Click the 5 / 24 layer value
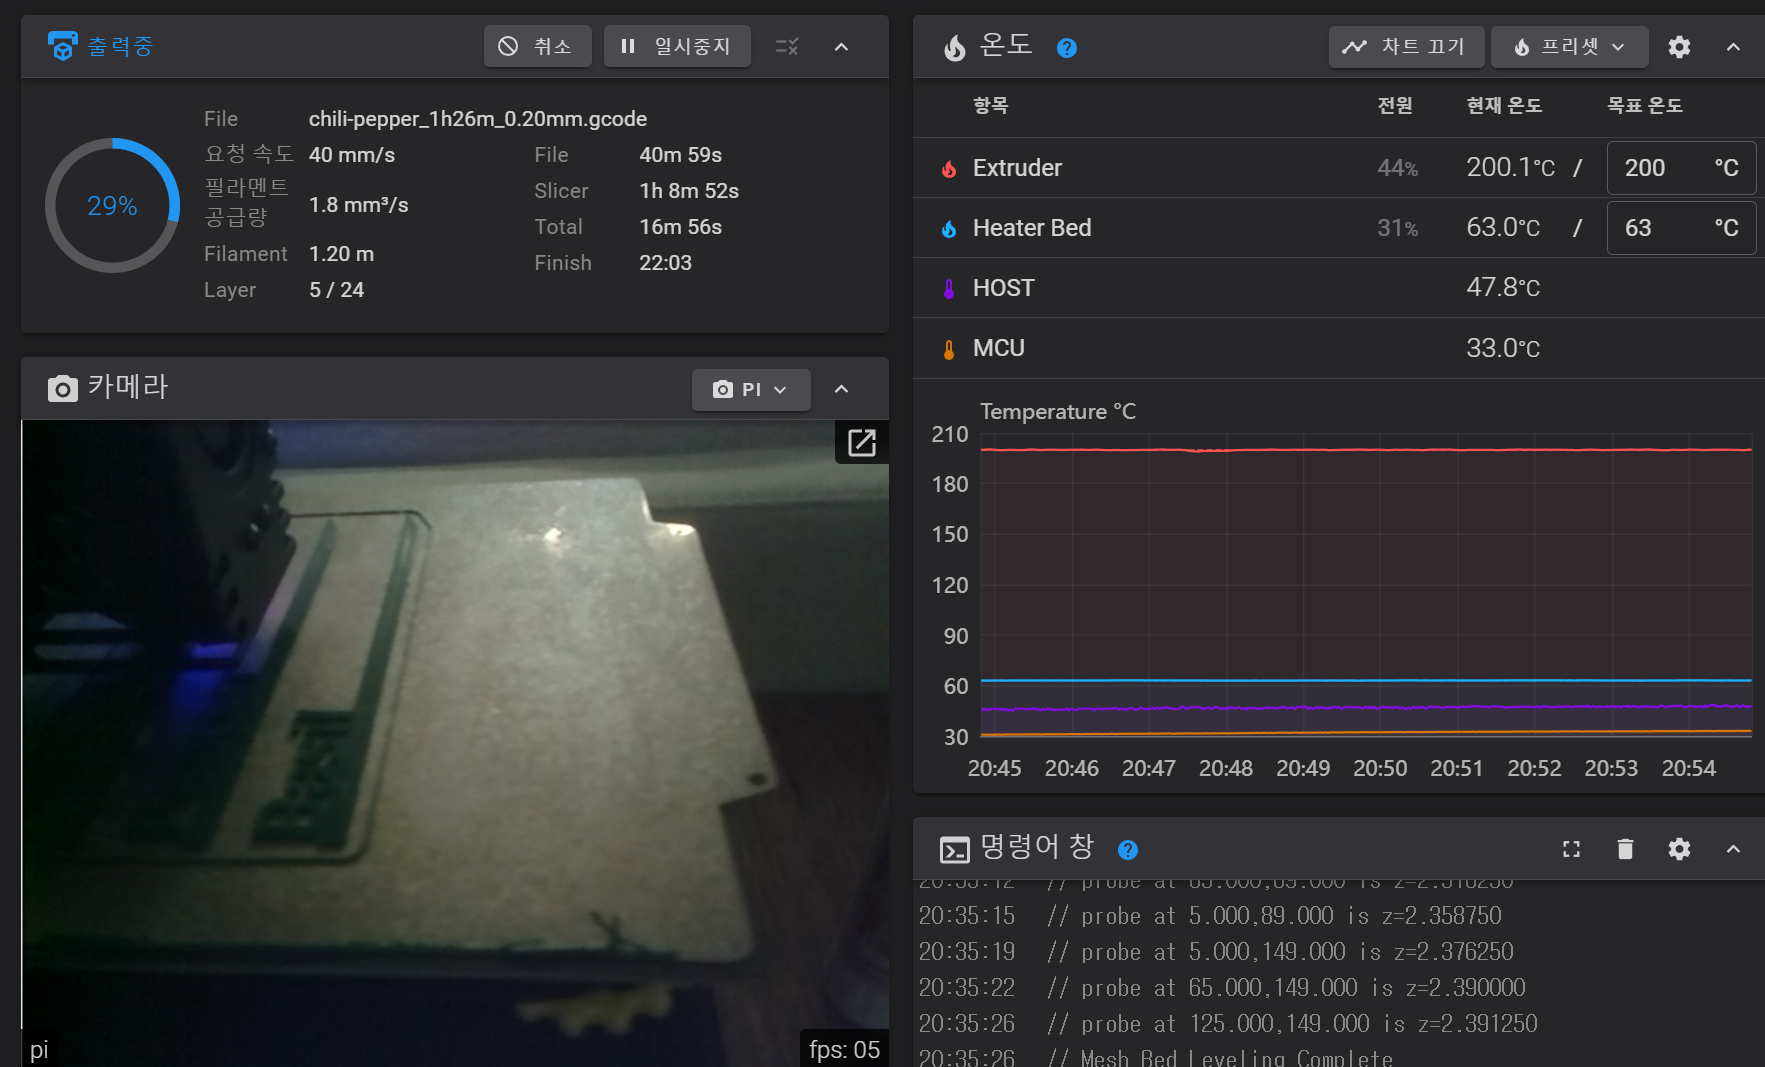1765x1067 pixels. click(336, 290)
